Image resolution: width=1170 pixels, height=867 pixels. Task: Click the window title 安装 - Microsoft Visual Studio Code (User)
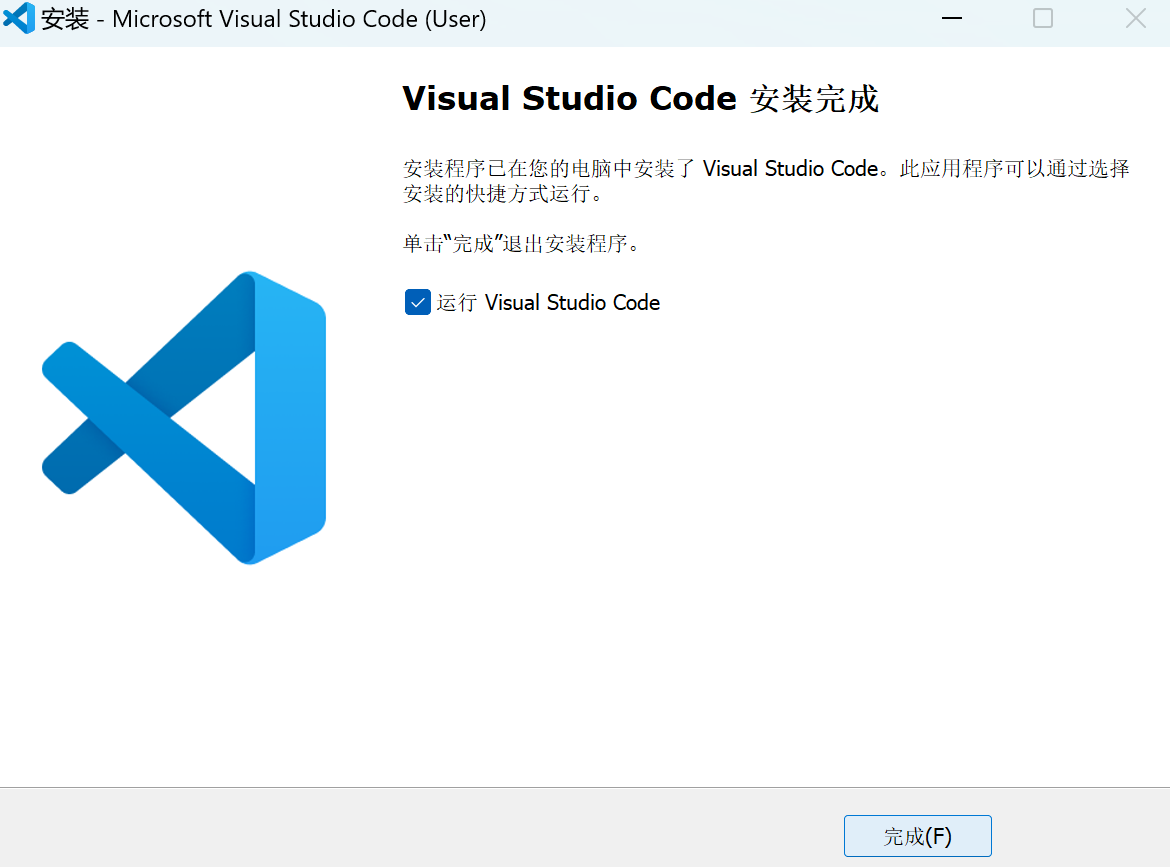coord(263,19)
